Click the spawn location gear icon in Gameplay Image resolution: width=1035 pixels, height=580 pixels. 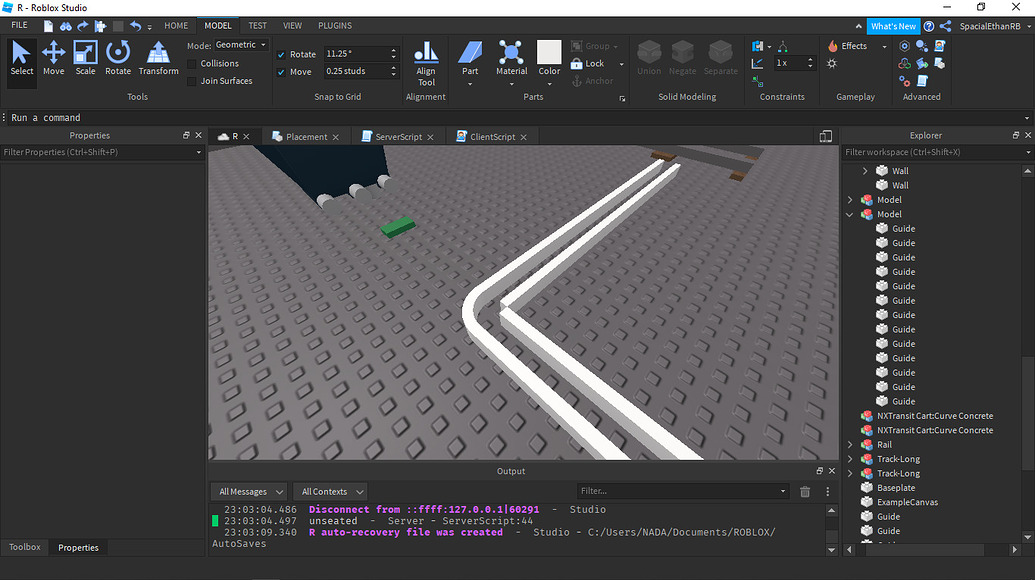point(832,63)
